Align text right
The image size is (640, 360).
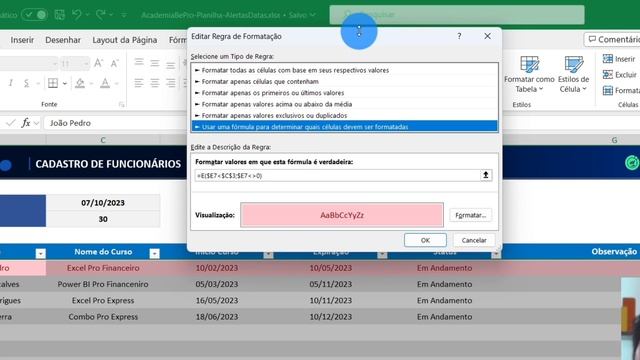pos(171,83)
